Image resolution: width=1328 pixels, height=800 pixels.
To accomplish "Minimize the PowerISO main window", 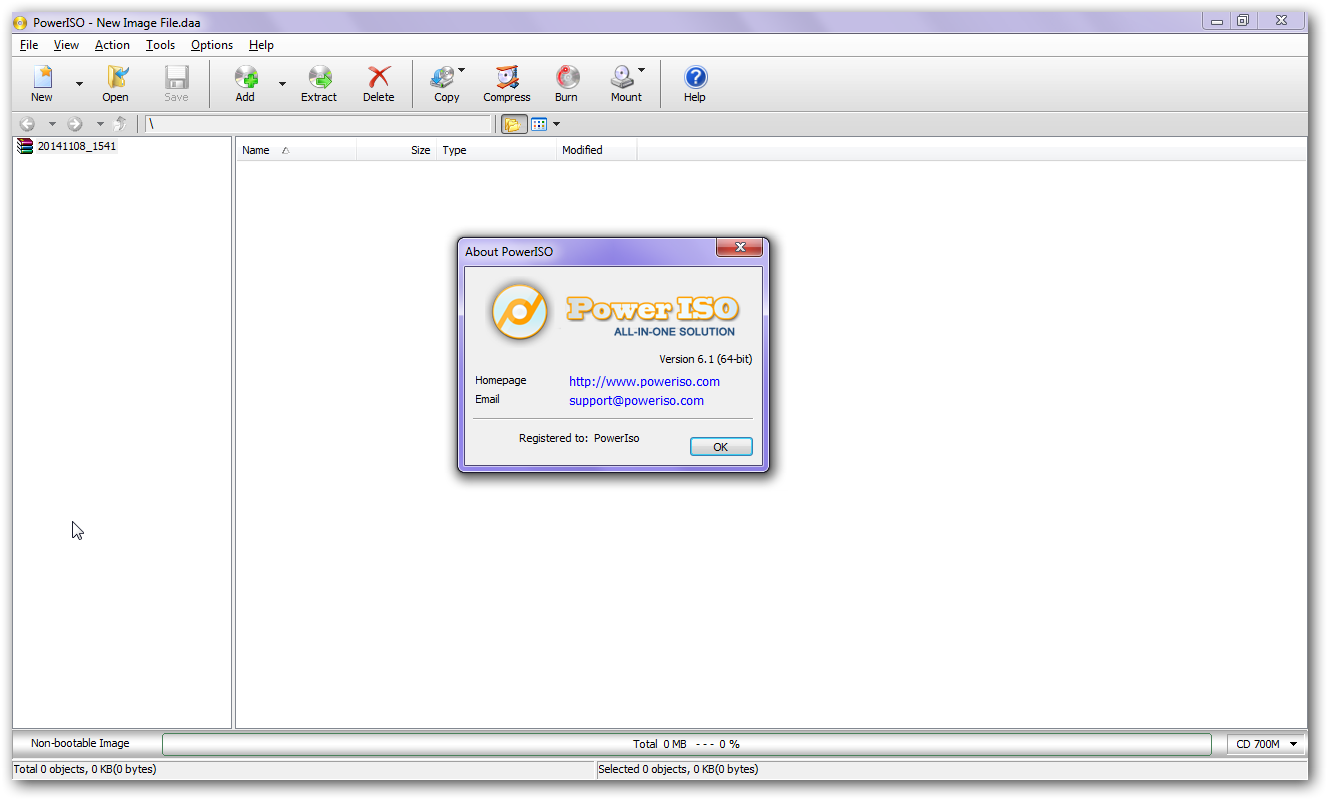I will [1217, 20].
